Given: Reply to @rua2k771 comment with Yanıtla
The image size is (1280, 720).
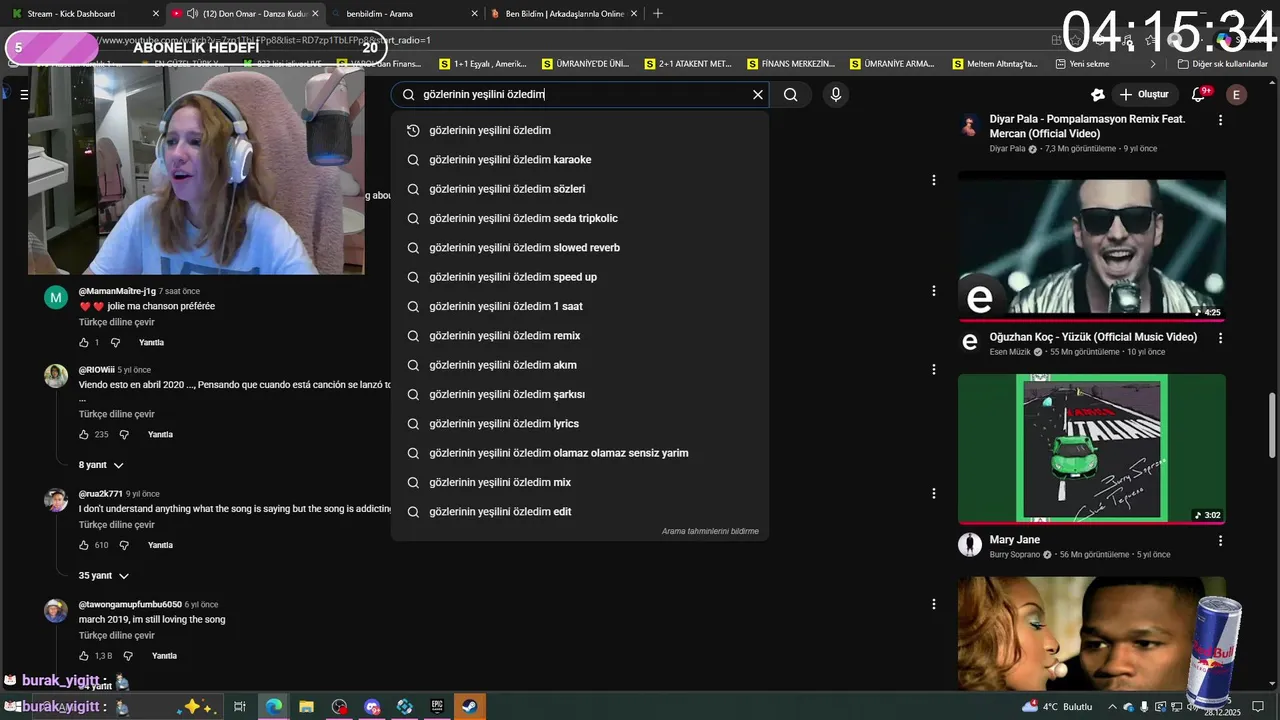Looking at the screenshot, I should pos(160,545).
